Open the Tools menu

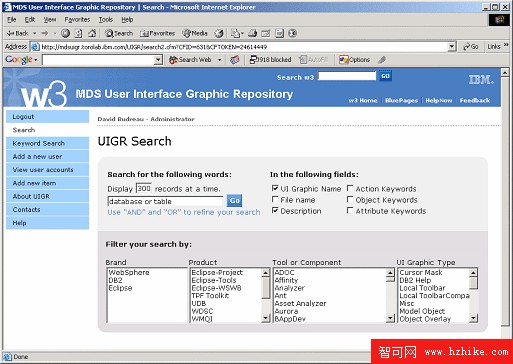106,20
